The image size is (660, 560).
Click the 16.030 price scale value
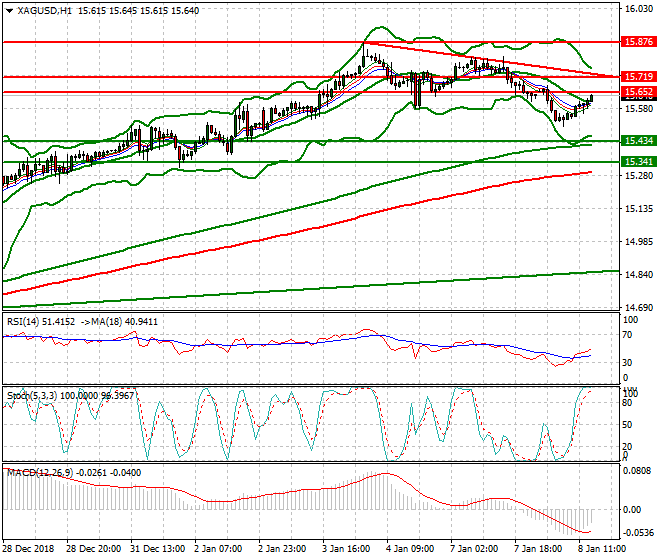coord(639,9)
